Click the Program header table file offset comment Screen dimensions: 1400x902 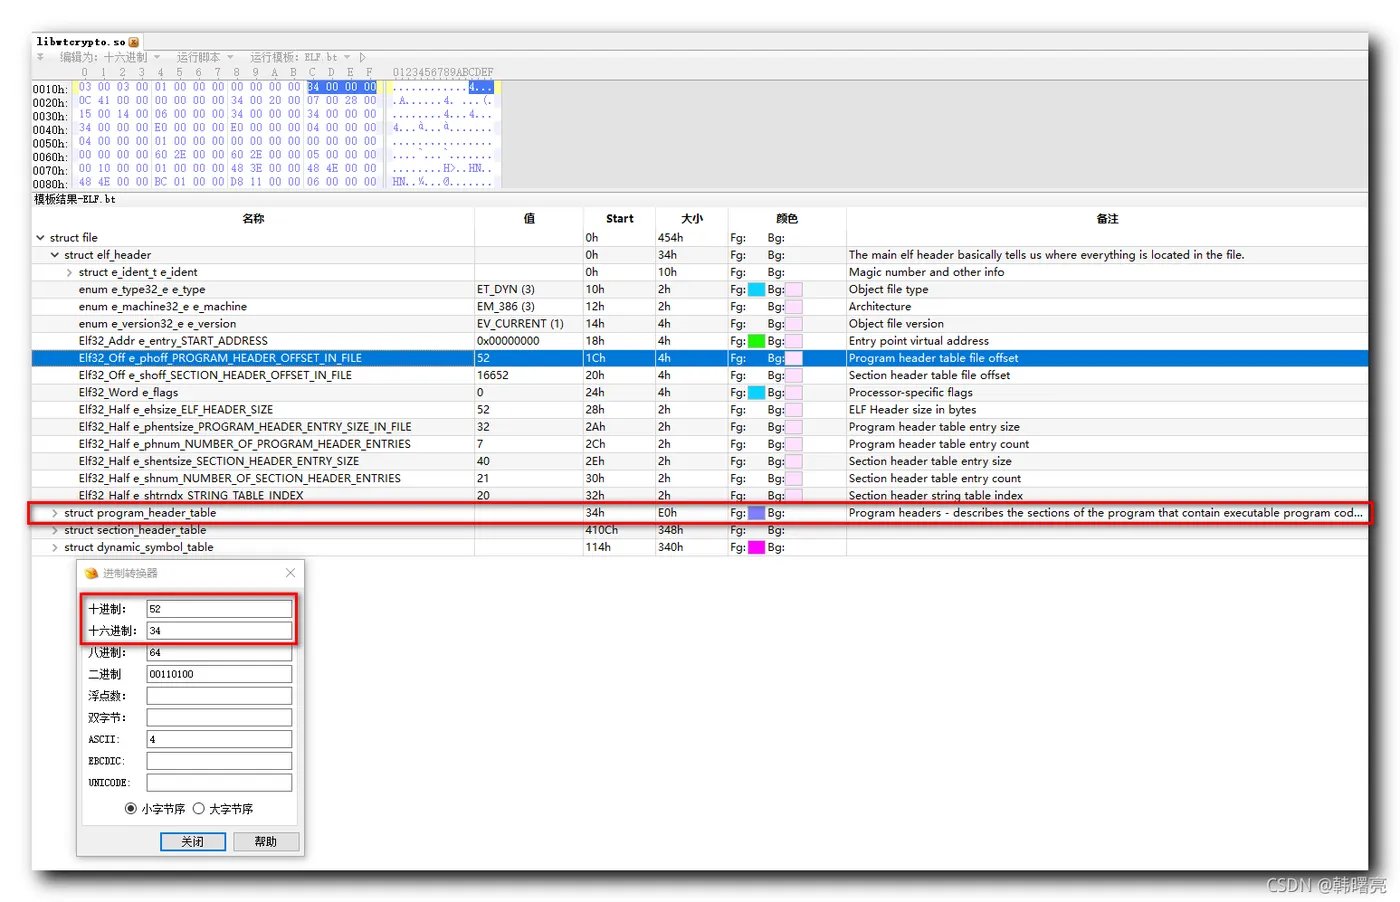pyautogui.click(x=933, y=358)
